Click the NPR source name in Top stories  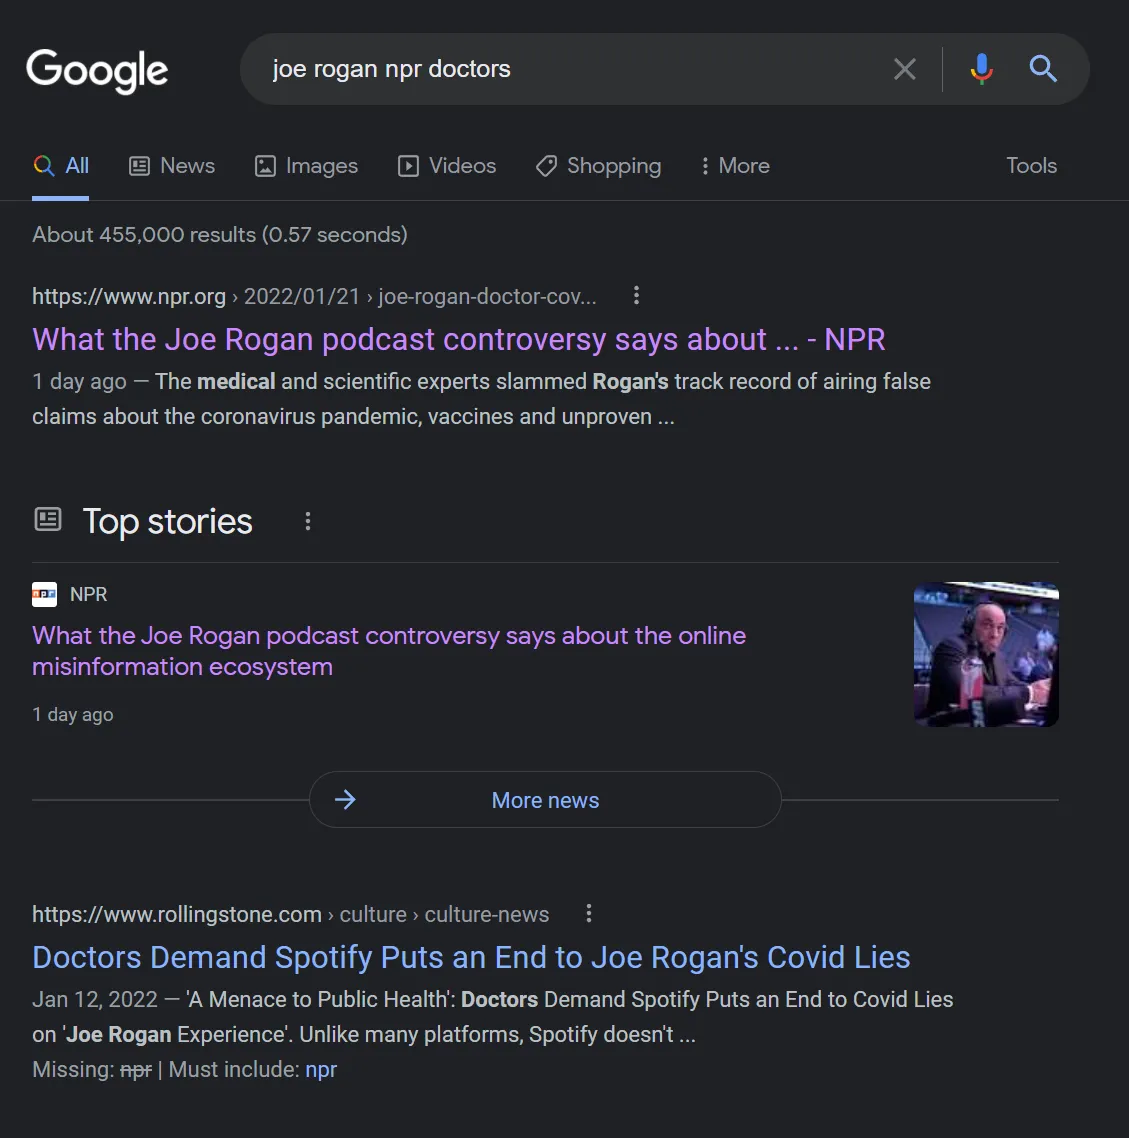[89, 594]
